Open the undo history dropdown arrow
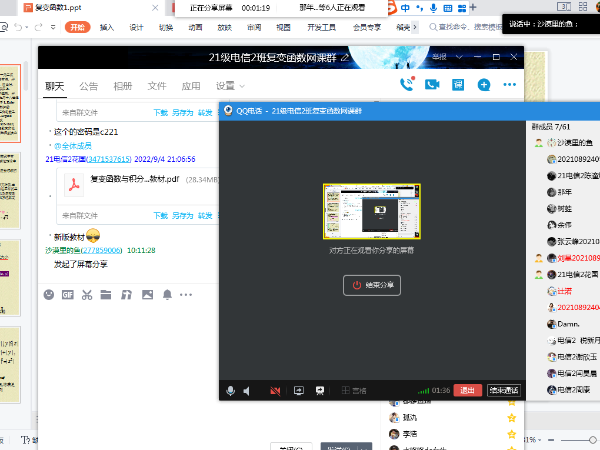 pyautogui.click(x=26, y=27)
